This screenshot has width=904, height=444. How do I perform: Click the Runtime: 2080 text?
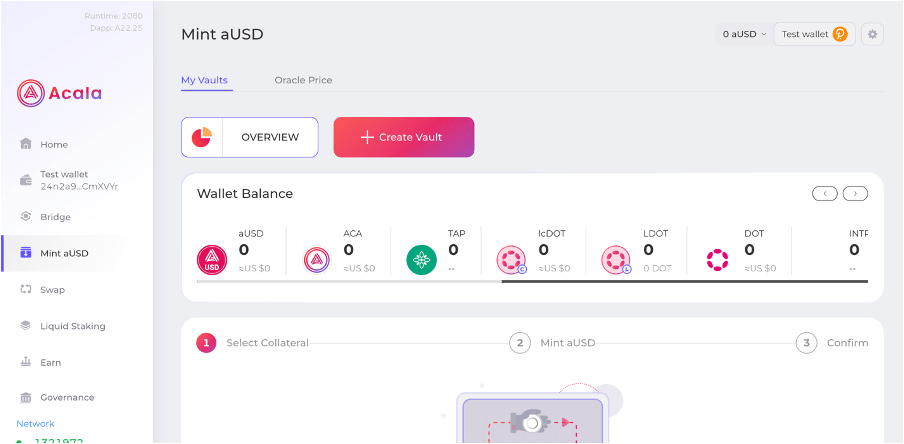click(114, 16)
